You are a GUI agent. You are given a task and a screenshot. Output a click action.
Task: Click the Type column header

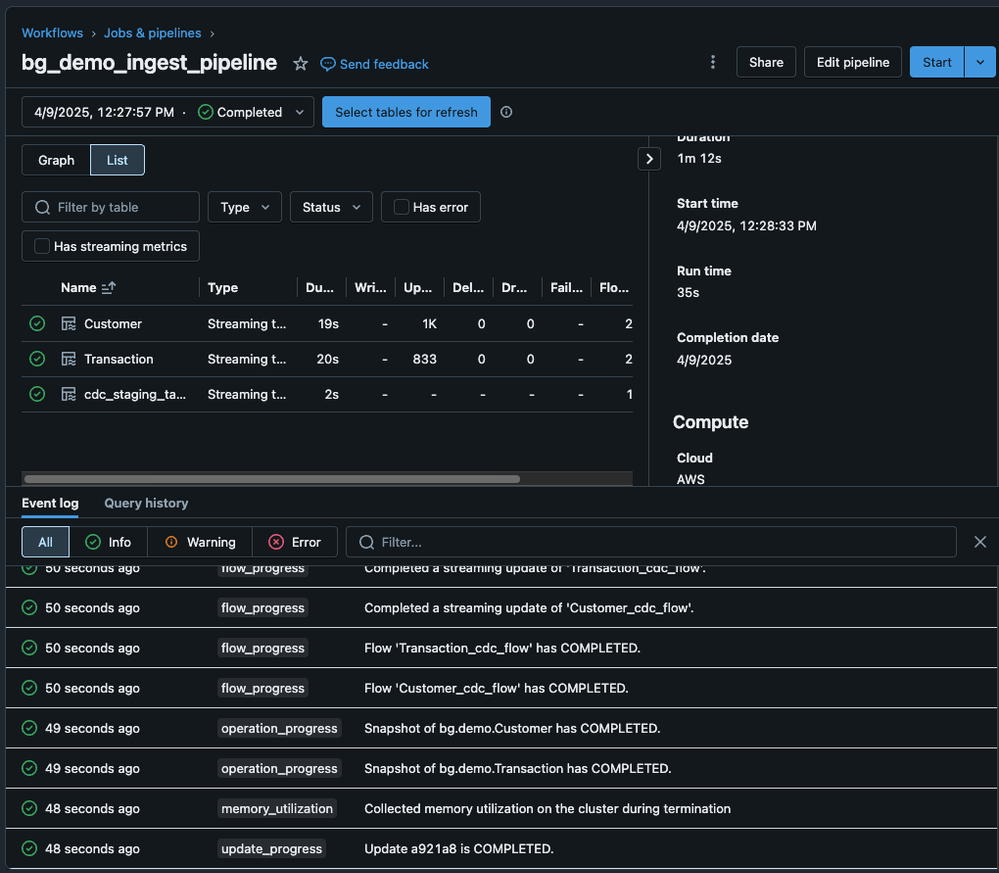pyautogui.click(x=222, y=288)
